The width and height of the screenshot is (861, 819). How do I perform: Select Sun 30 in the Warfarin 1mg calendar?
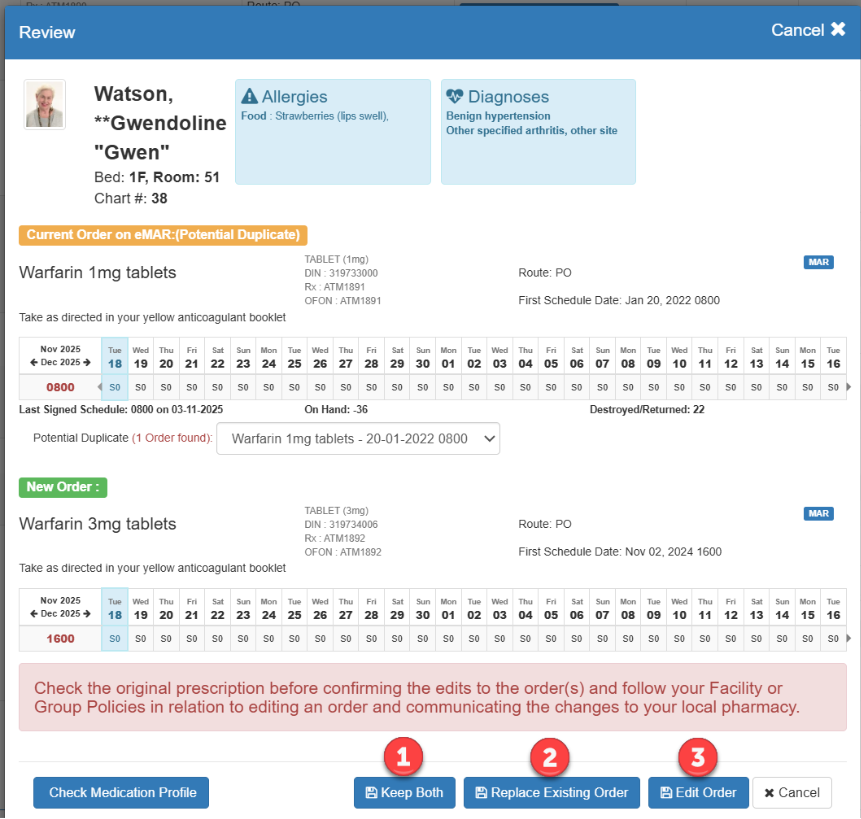point(423,357)
